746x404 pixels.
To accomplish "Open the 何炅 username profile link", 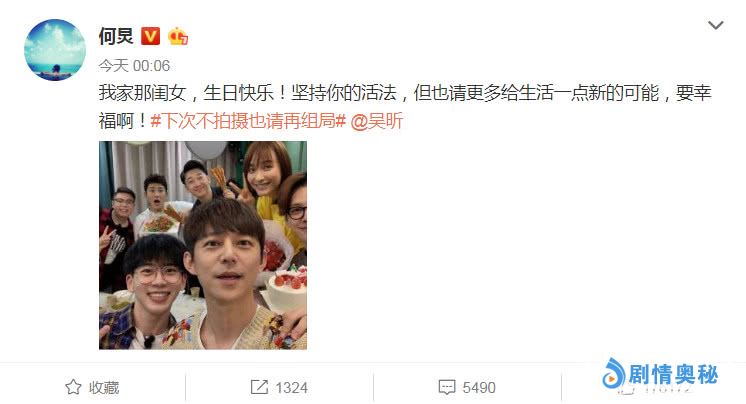I will coord(116,36).
